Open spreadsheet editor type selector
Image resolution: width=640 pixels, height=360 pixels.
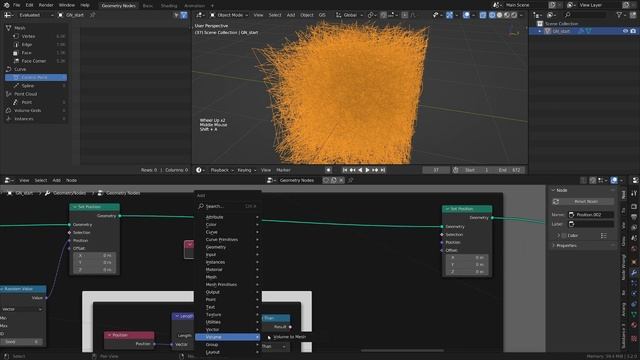coord(9,15)
